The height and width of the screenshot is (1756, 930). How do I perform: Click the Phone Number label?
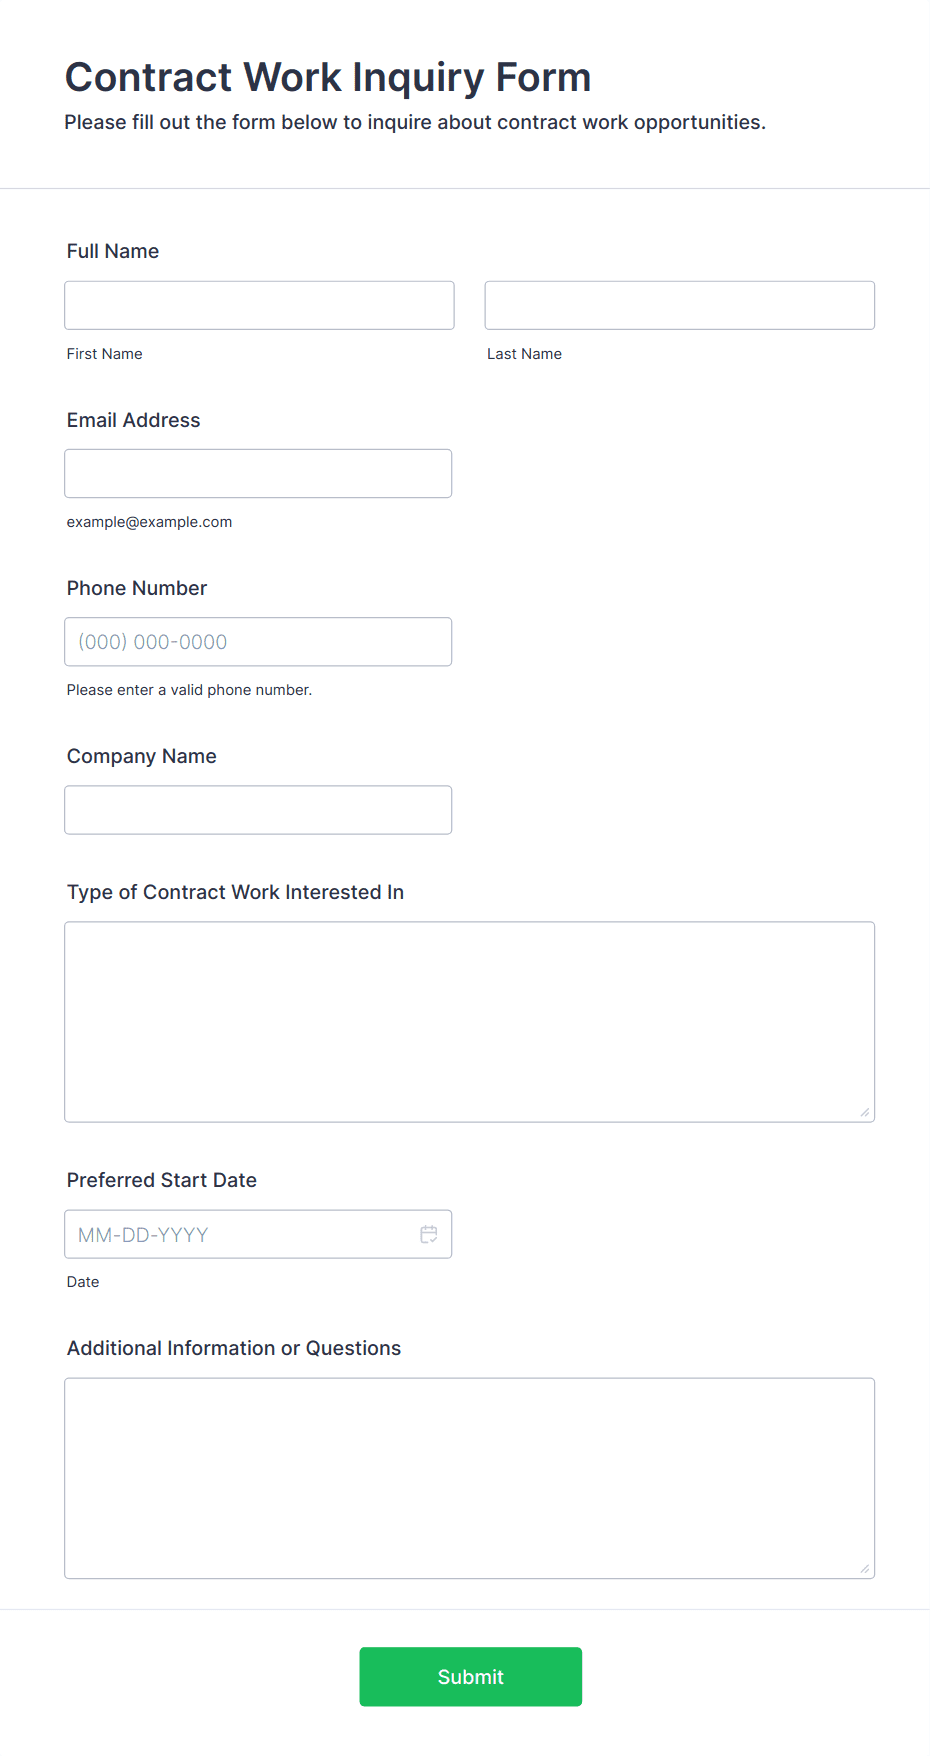pos(137,588)
